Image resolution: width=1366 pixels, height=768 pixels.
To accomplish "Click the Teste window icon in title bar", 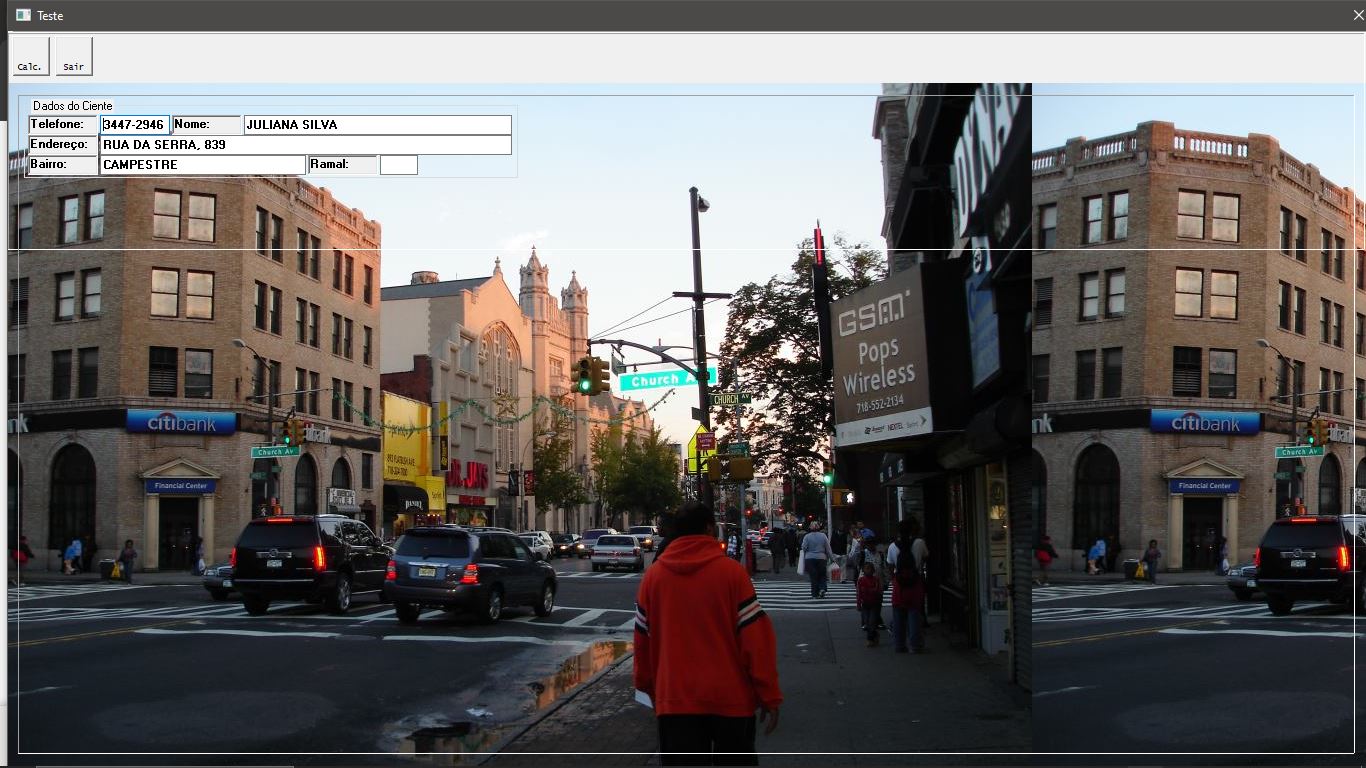I will [23, 15].
